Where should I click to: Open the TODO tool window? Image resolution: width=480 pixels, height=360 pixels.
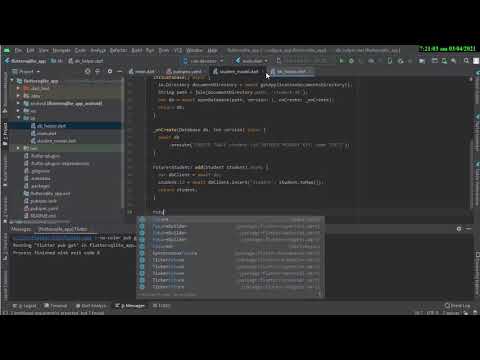pyautogui.click(x=162, y=306)
